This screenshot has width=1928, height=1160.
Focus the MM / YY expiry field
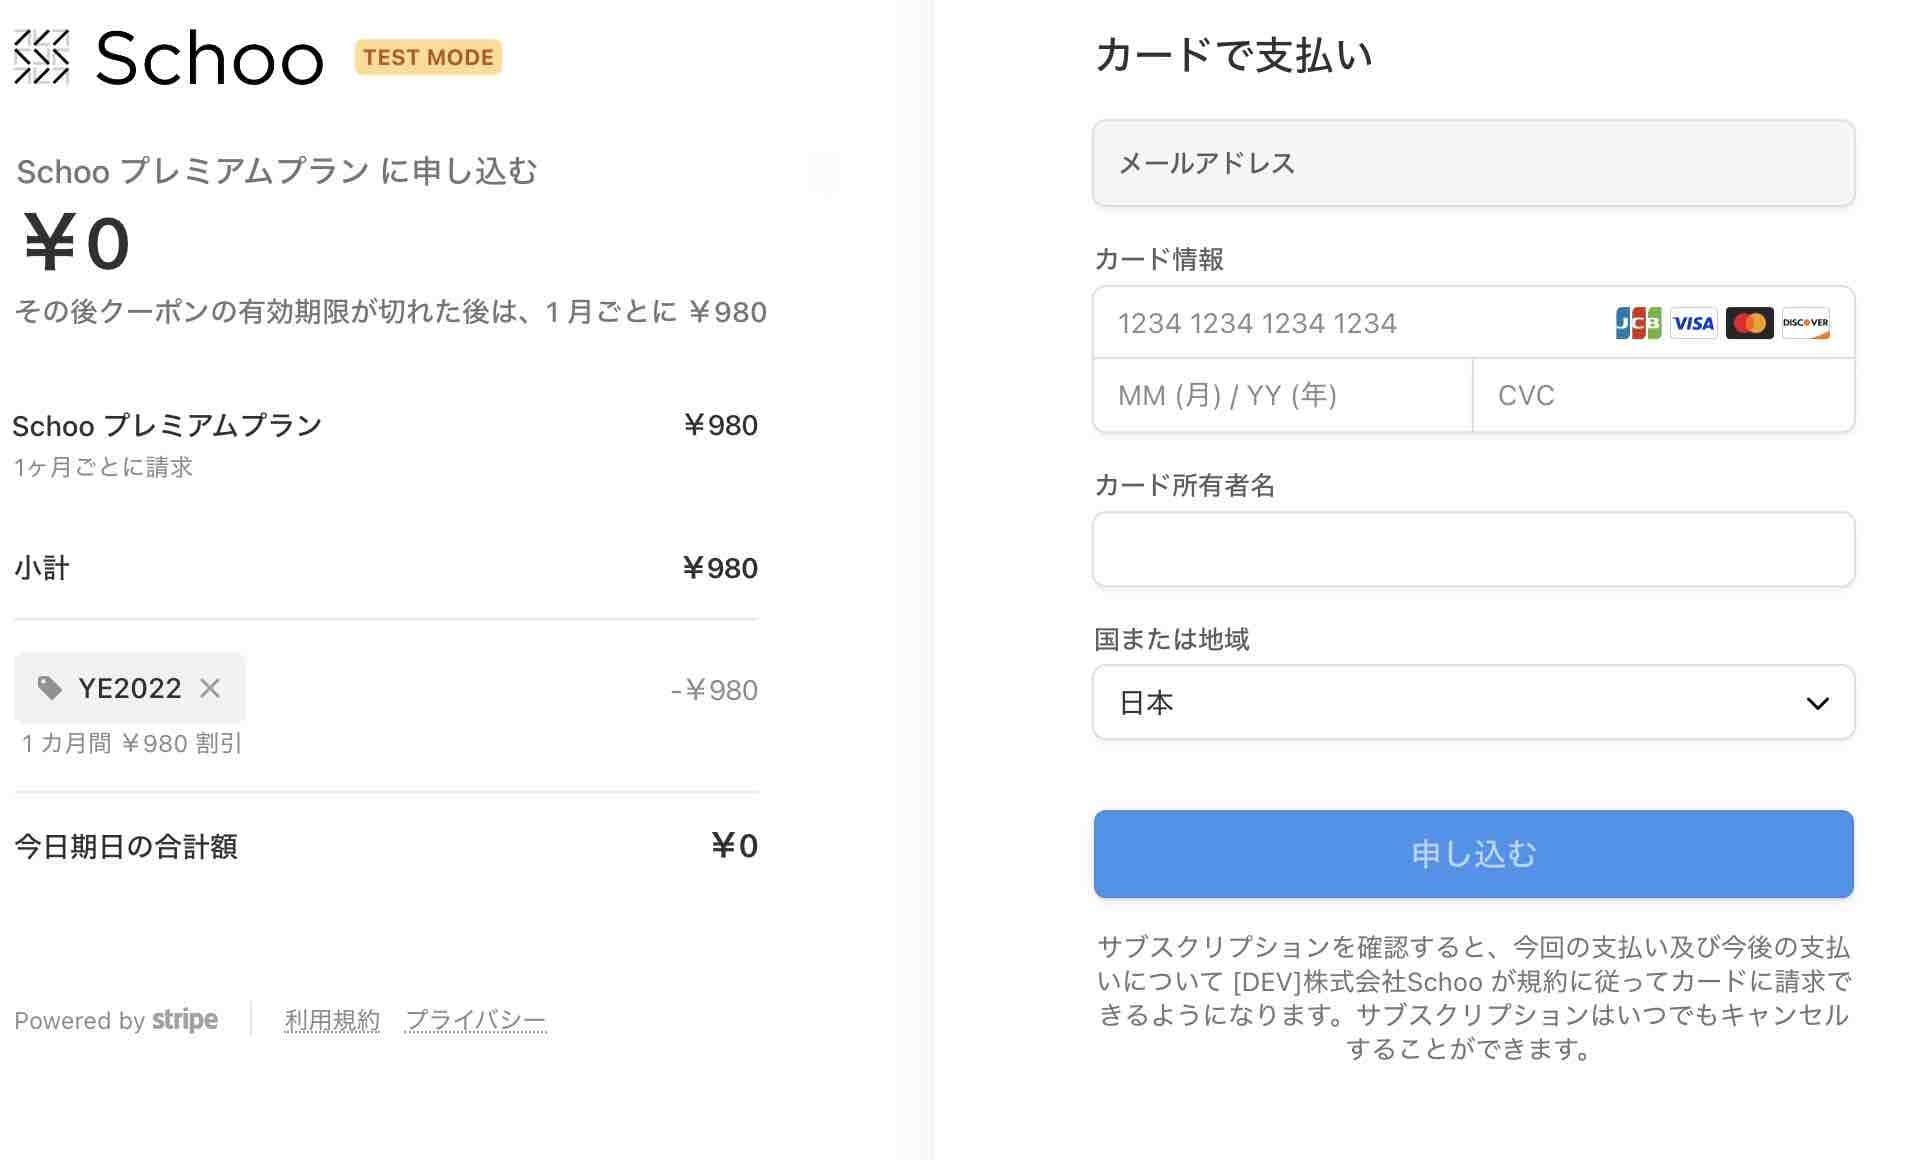point(1283,395)
